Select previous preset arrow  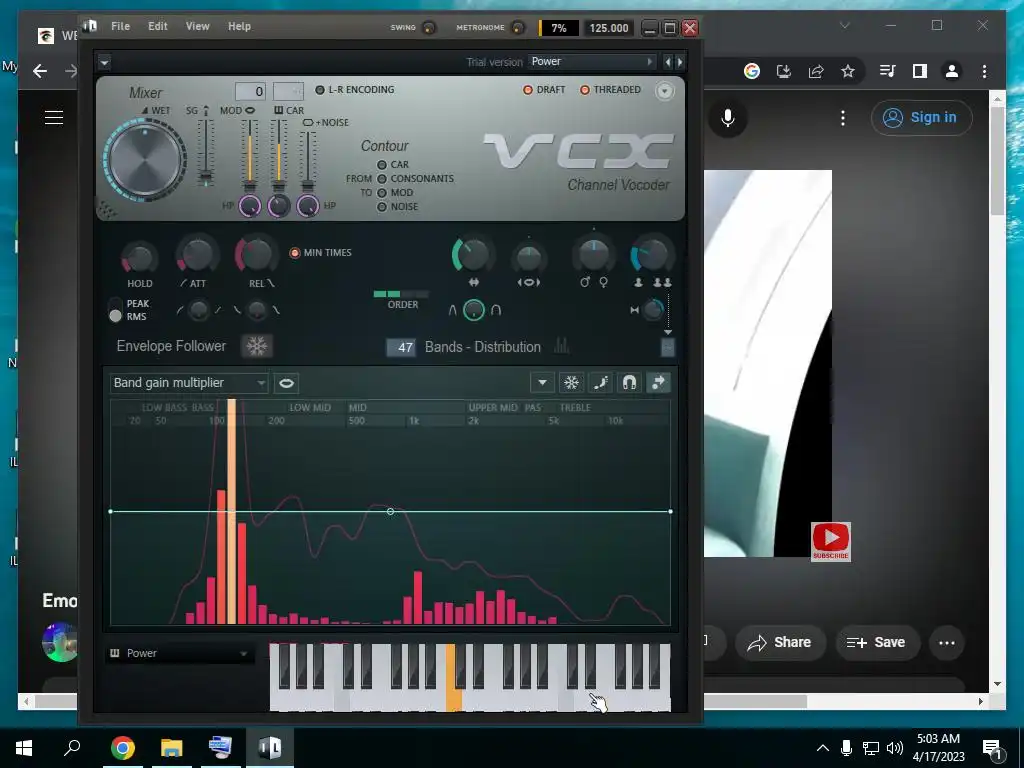point(667,62)
